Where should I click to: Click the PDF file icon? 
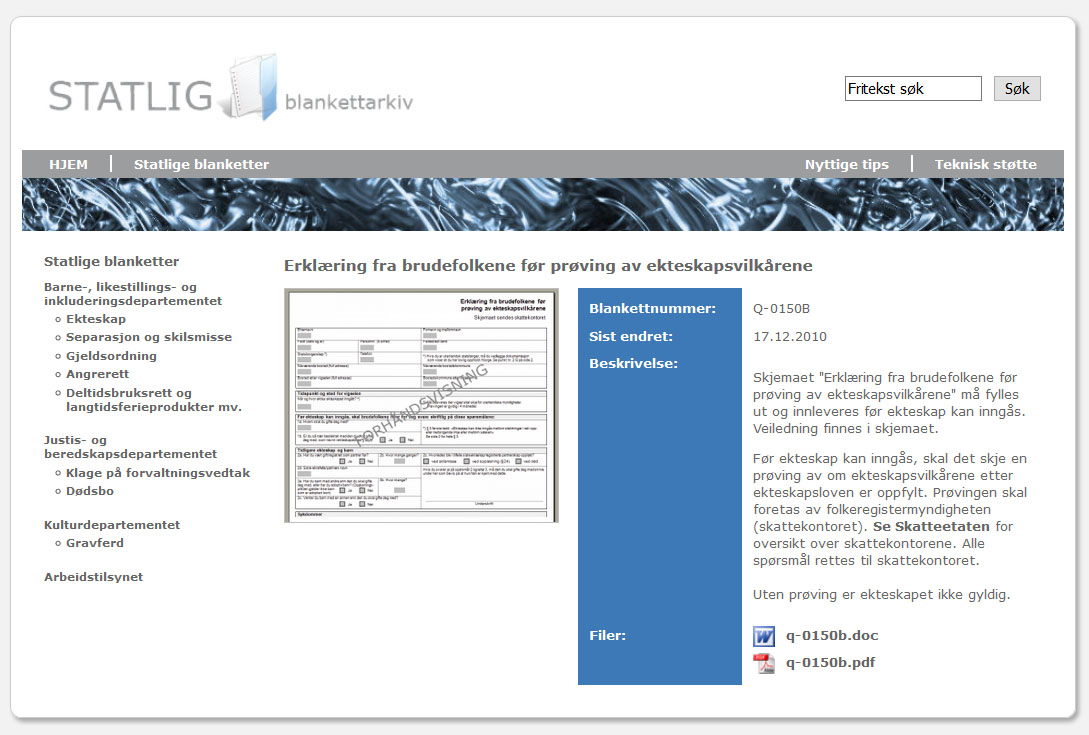pyautogui.click(x=764, y=663)
